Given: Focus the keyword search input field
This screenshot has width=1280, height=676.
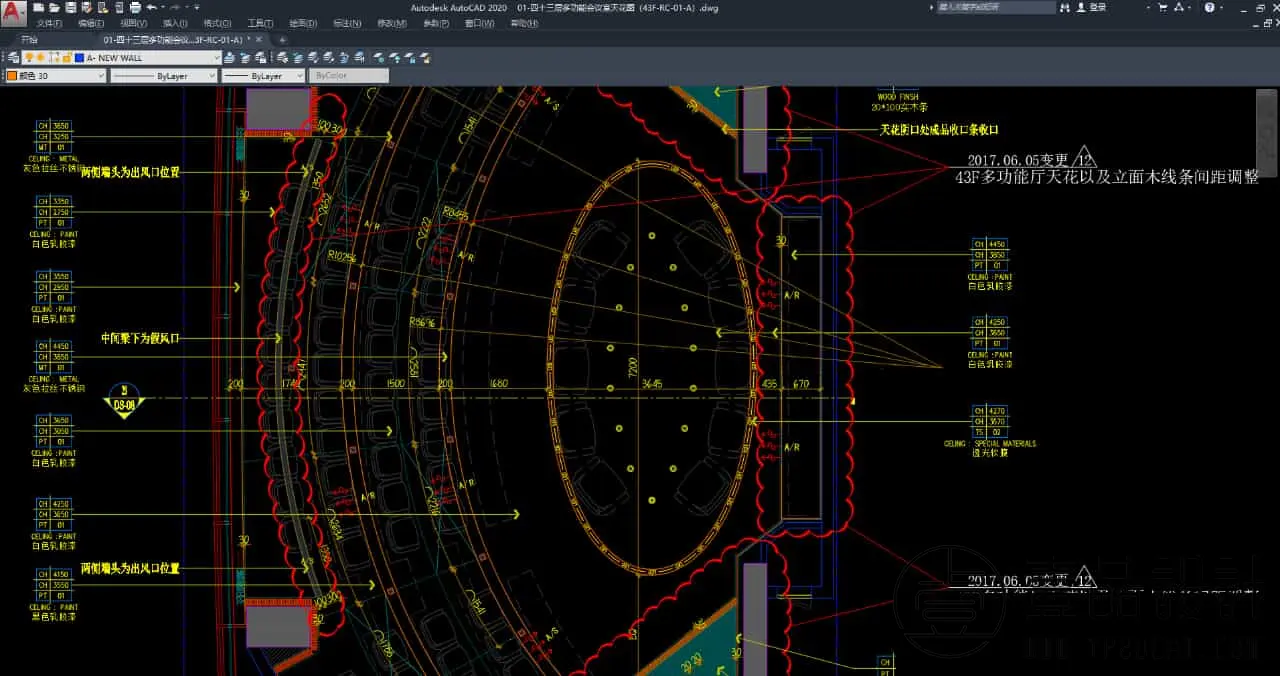Looking at the screenshot, I should click(996, 7).
